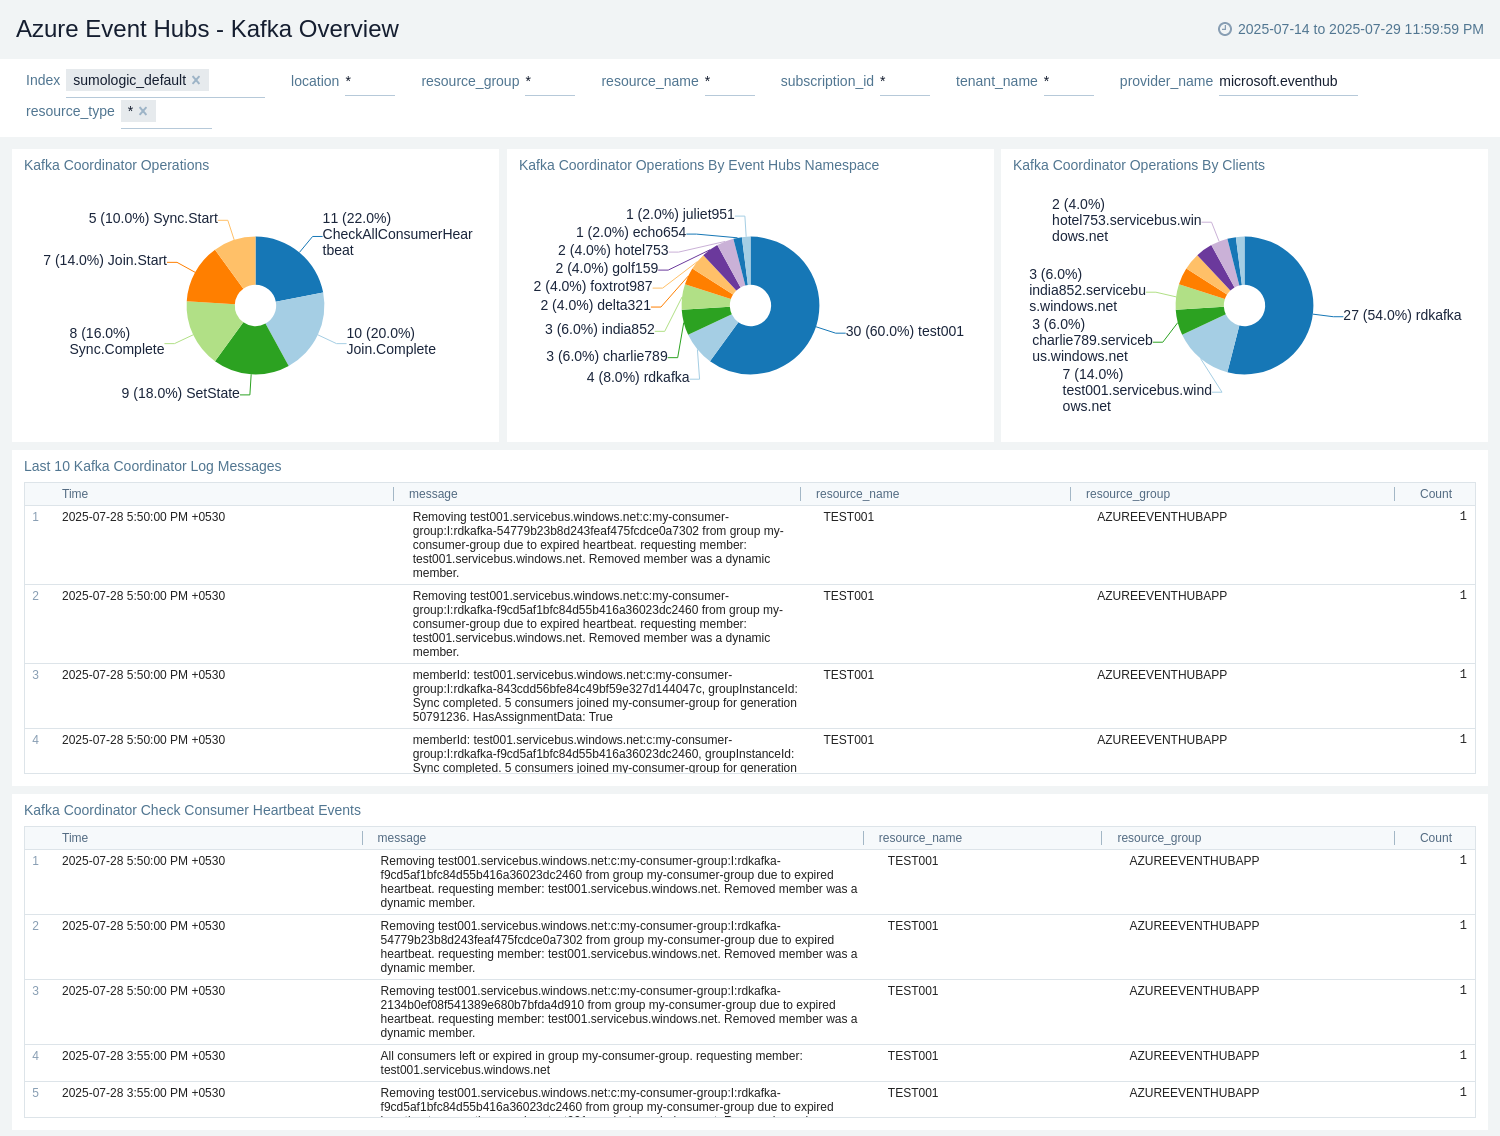The height and width of the screenshot is (1136, 1500).
Task: Click the '27 (54.0%) rdkafka' clients label
Action: pos(1402,315)
